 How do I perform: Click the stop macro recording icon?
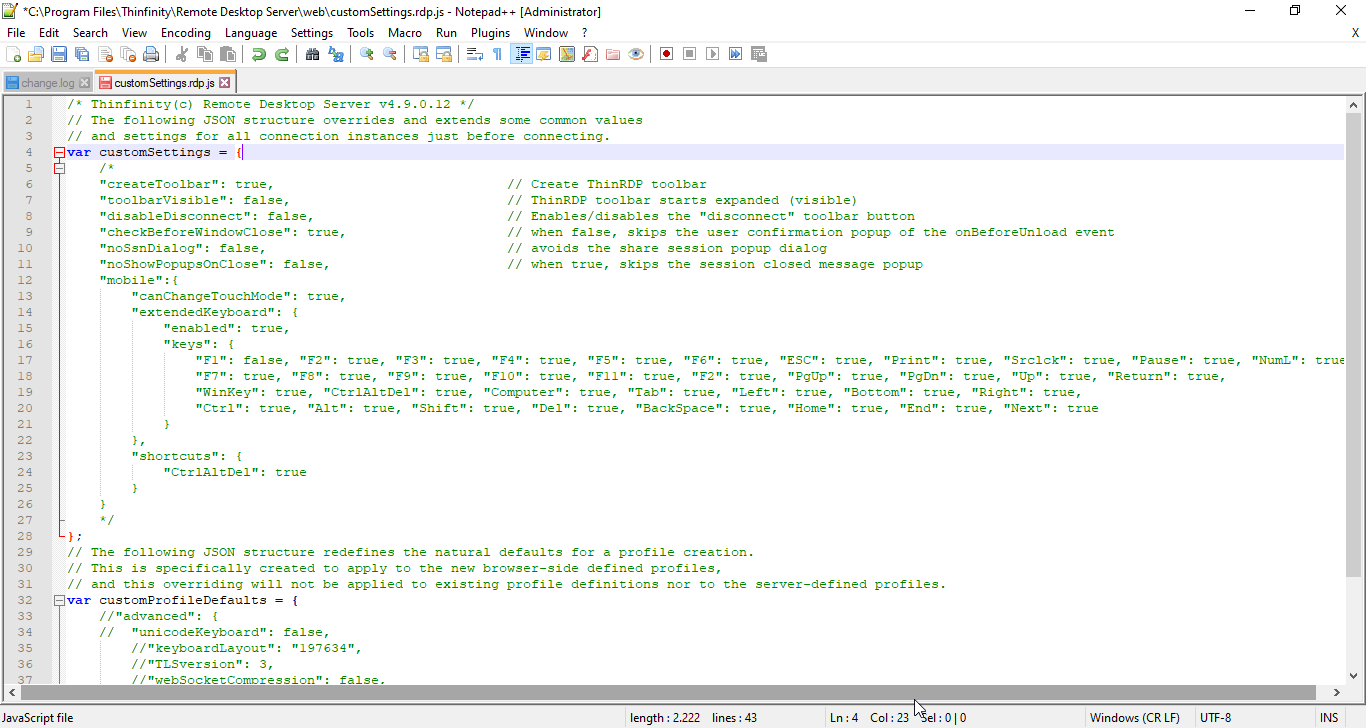pyautogui.click(x=690, y=54)
